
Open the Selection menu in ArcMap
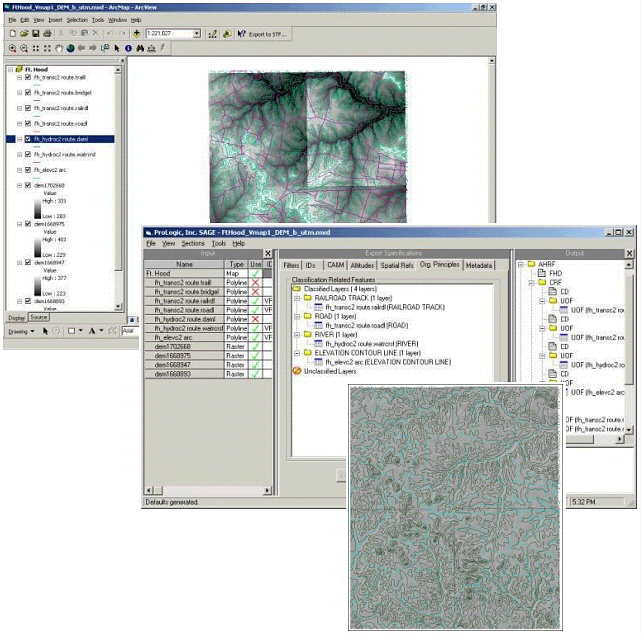[77, 19]
